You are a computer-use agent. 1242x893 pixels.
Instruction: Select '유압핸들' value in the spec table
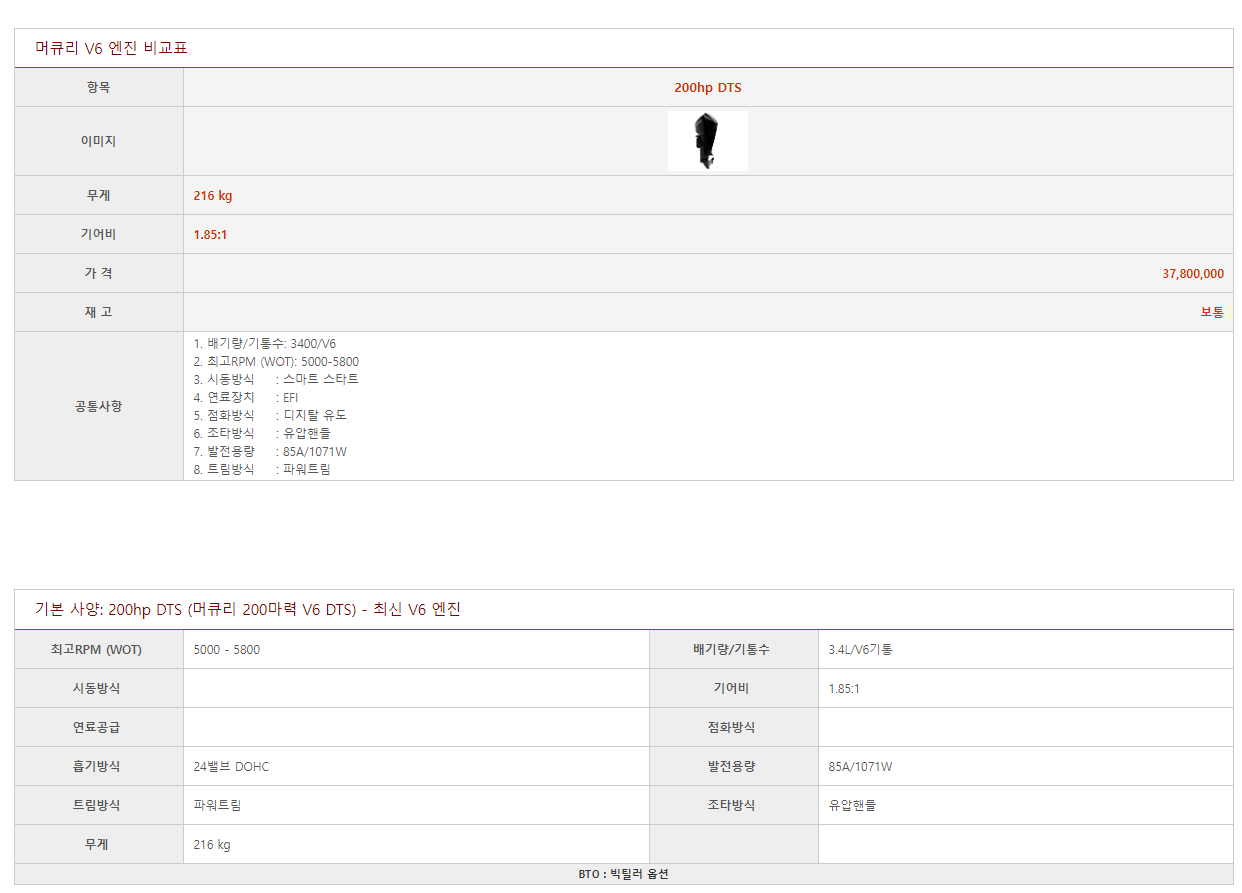point(852,806)
